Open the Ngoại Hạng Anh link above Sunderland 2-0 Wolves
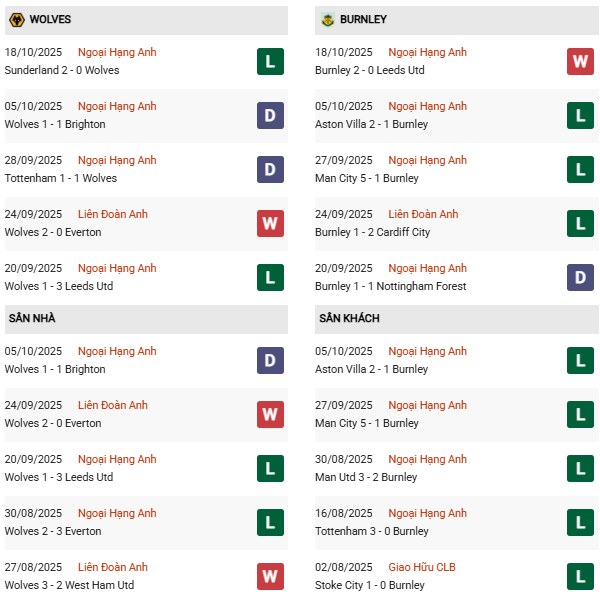This screenshot has height=602, width=600. click(x=117, y=52)
